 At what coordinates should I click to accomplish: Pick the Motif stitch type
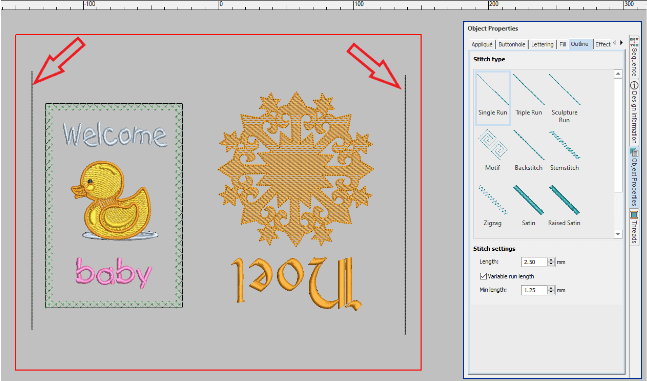493,150
